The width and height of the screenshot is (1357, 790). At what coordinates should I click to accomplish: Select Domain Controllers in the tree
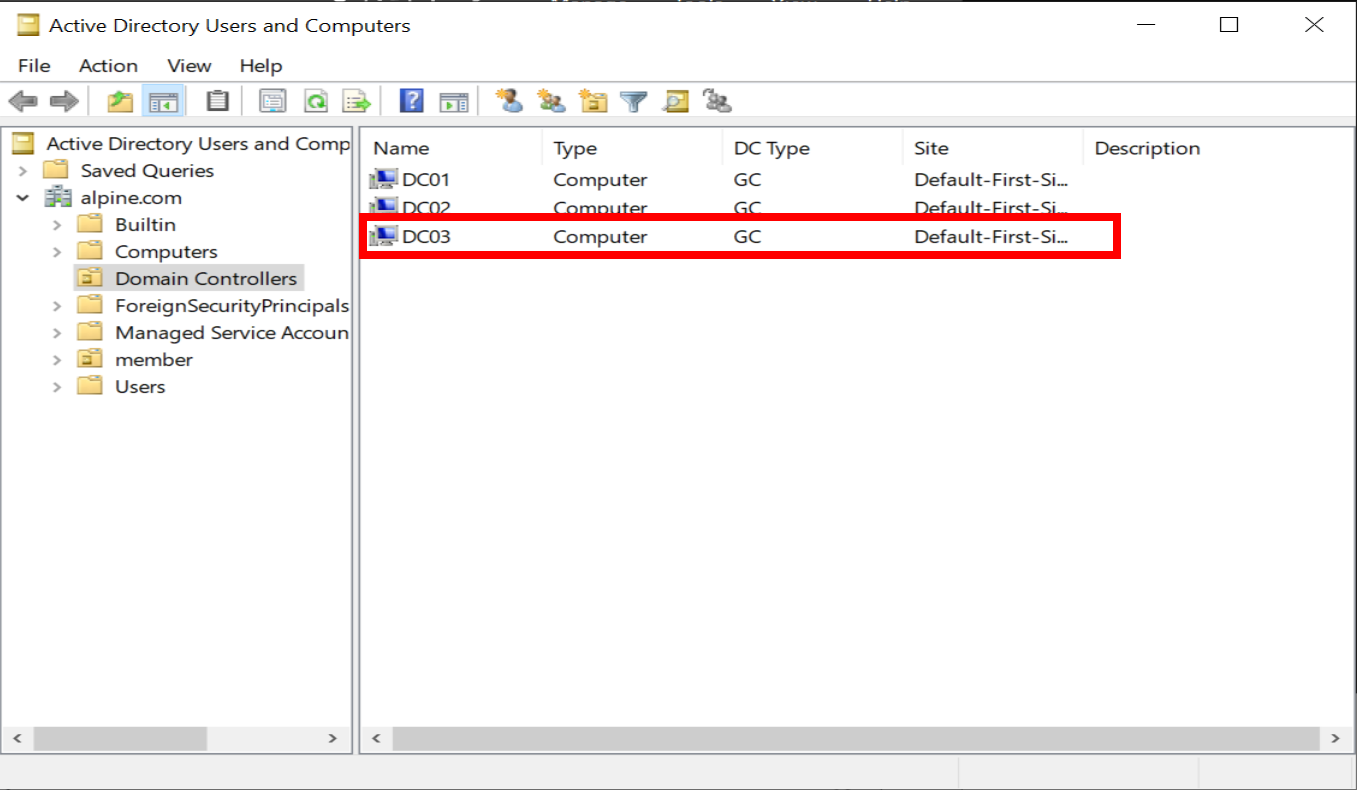(206, 278)
